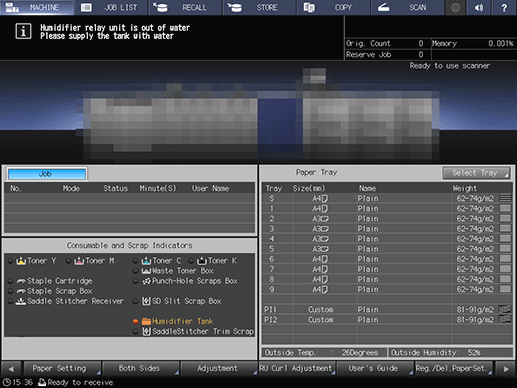The height and width of the screenshot is (388, 517).
Task: Click the Toner Y status lamp
Action: coord(11,261)
